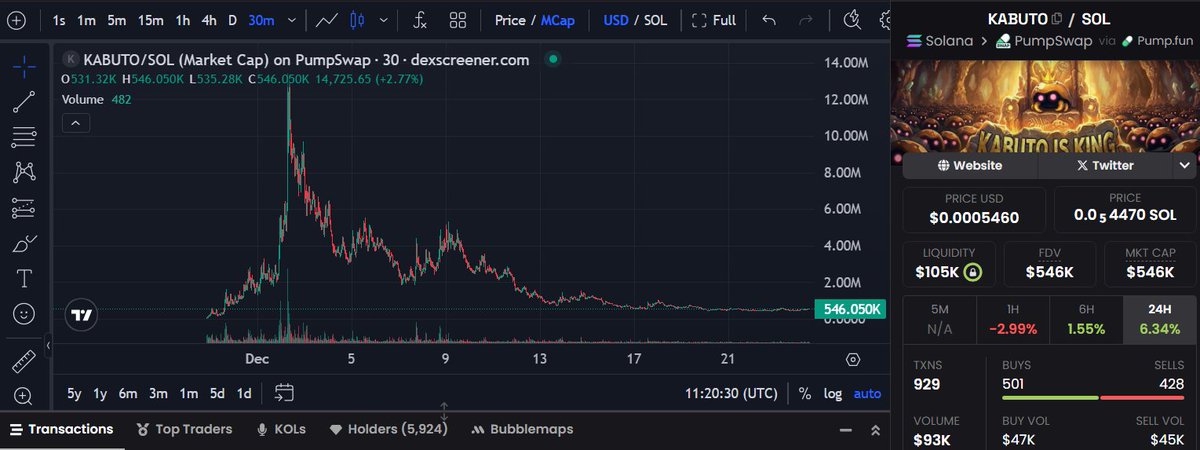Select the XABCD pattern tool
Screen dimensions: 1200x450
point(24,172)
